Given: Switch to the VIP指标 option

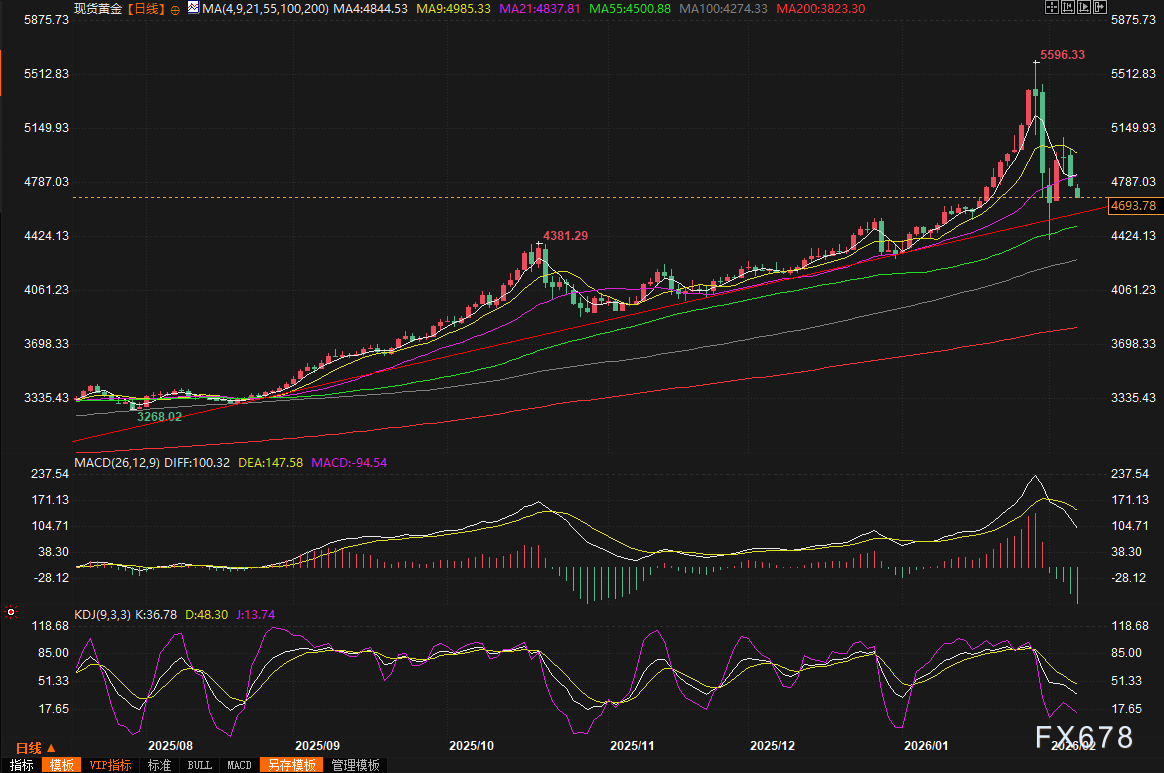Looking at the screenshot, I should click(x=110, y=765).
